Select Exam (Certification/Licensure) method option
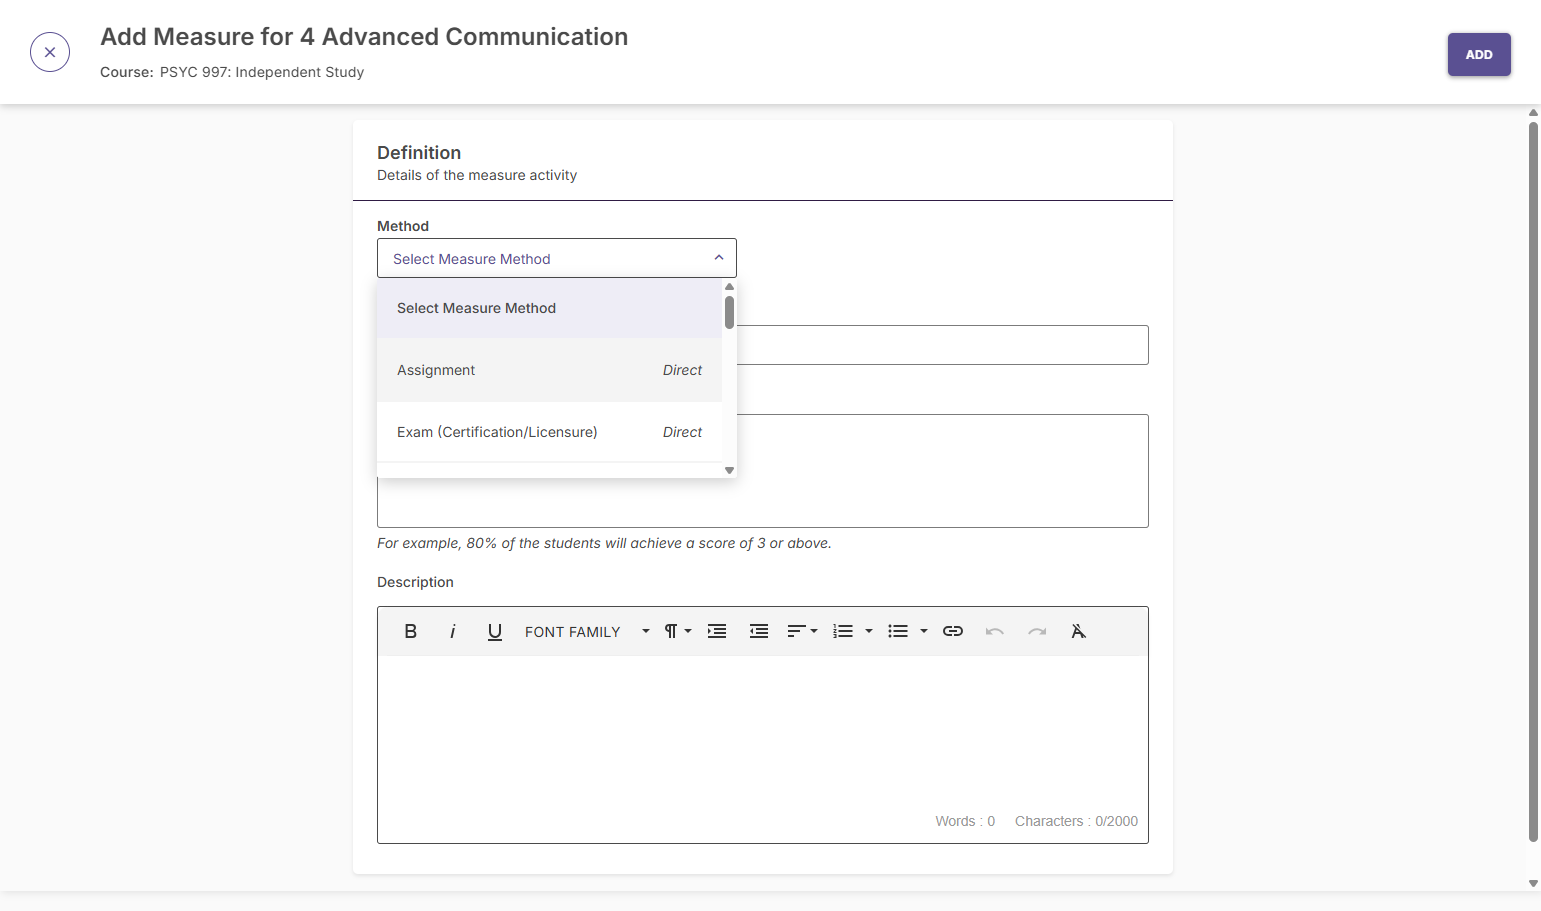Screen dimensions: 1541x911 549,432
